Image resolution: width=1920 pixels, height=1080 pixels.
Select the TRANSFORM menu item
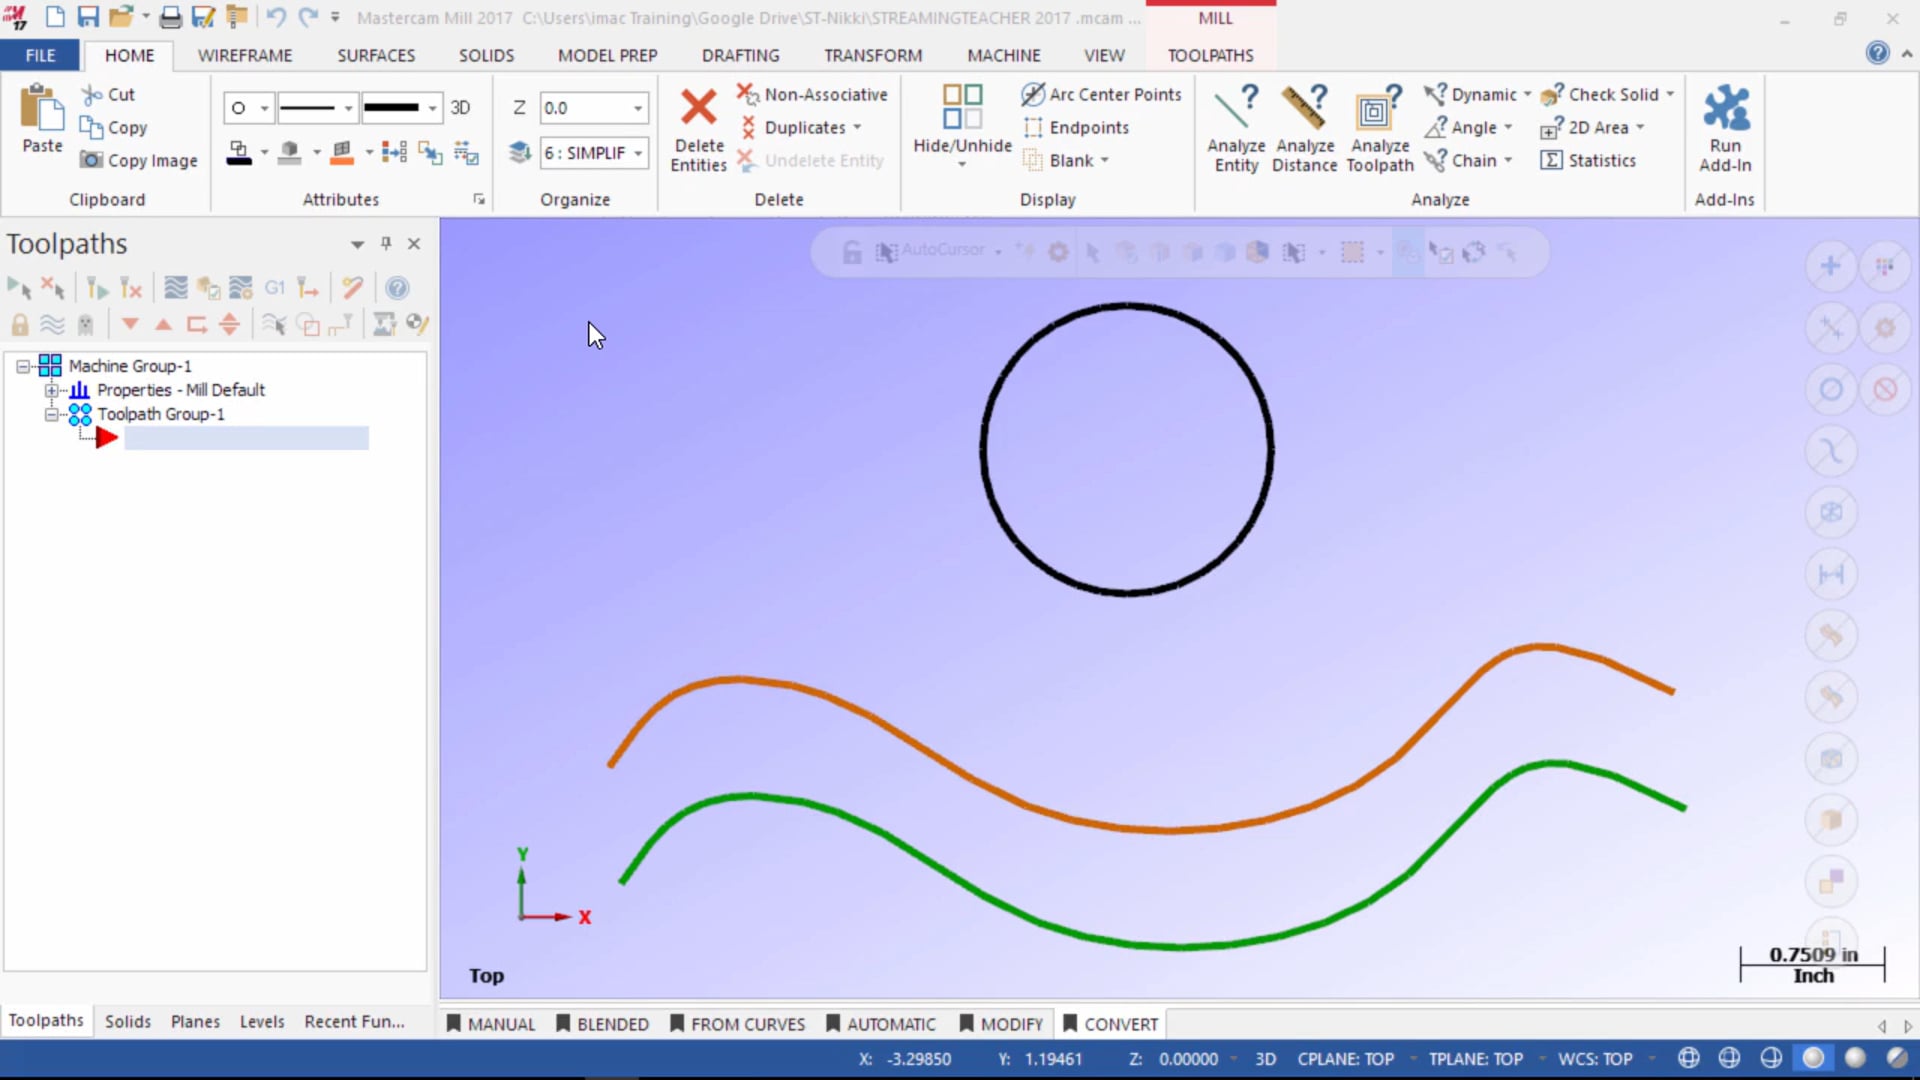coord(872,54)
